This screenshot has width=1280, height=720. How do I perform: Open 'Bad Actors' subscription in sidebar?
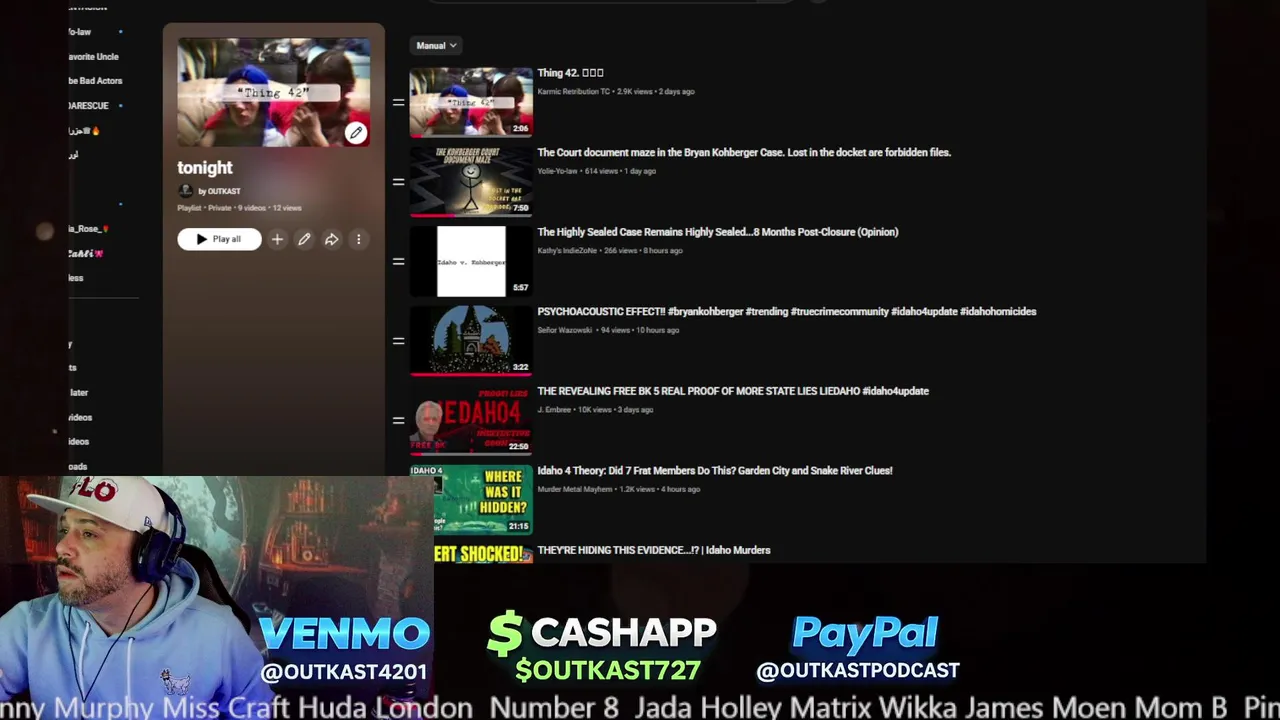[95, 81]
